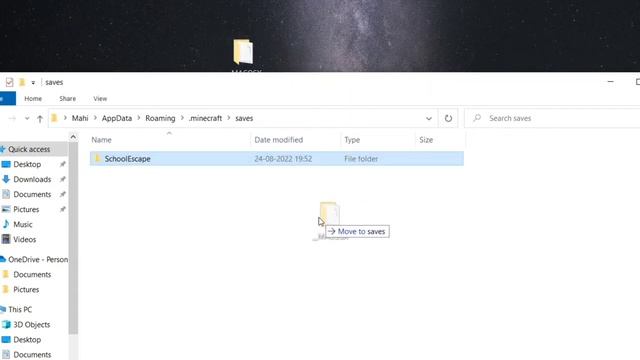The width and height of the screenshot is (640, 360).
Task: Open Desktop under Quick access
Action: (x=27, y=164)
